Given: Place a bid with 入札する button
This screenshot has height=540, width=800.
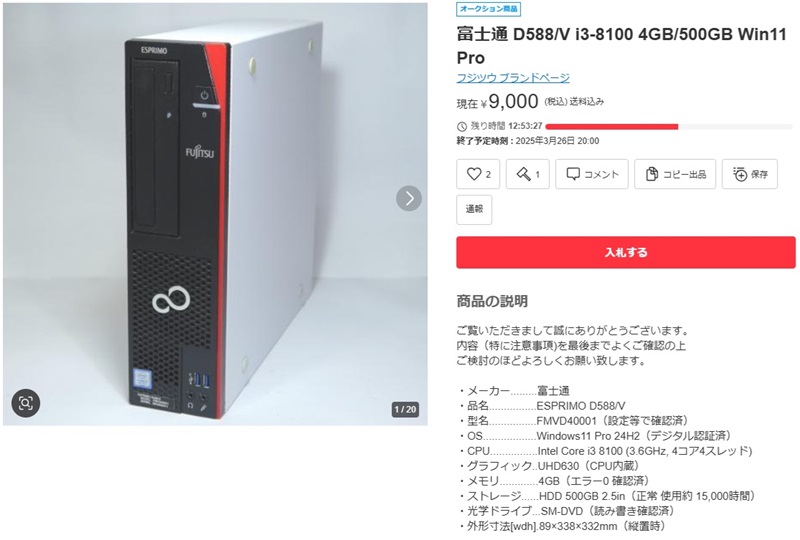Looking at the screenshot, I should click(626, 252).
